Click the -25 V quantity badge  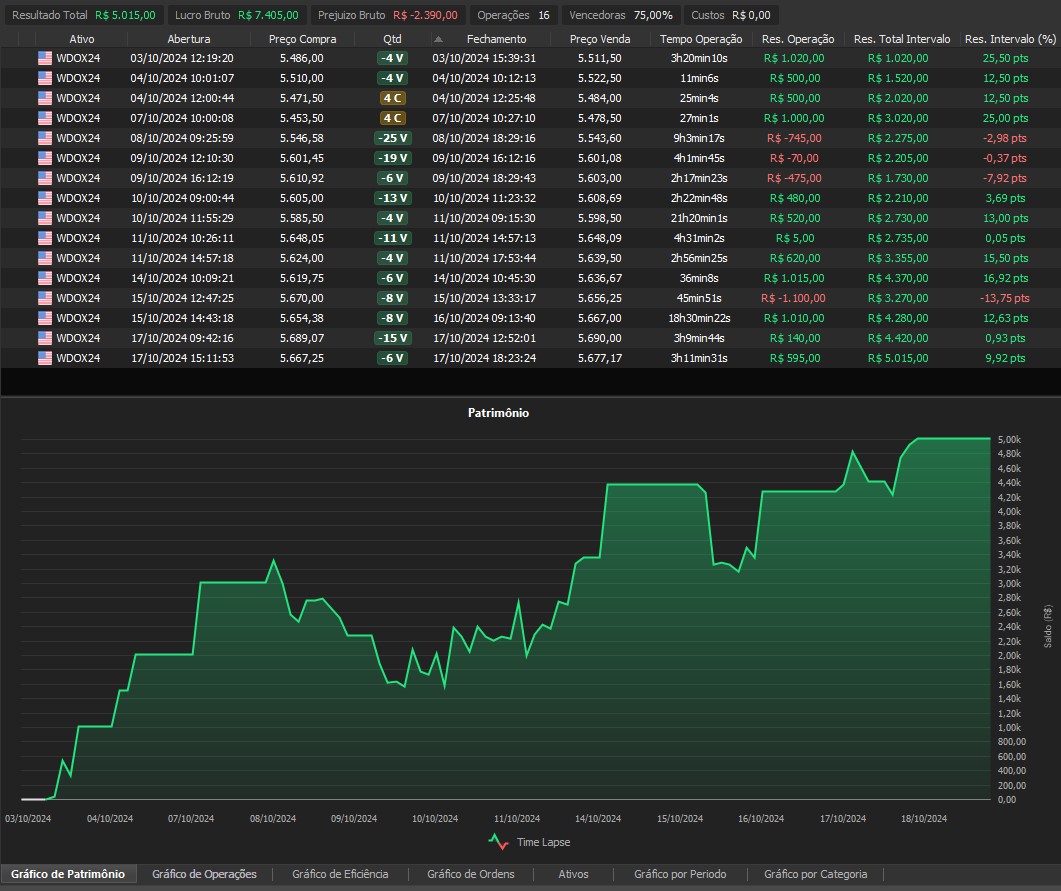point(392,138)
